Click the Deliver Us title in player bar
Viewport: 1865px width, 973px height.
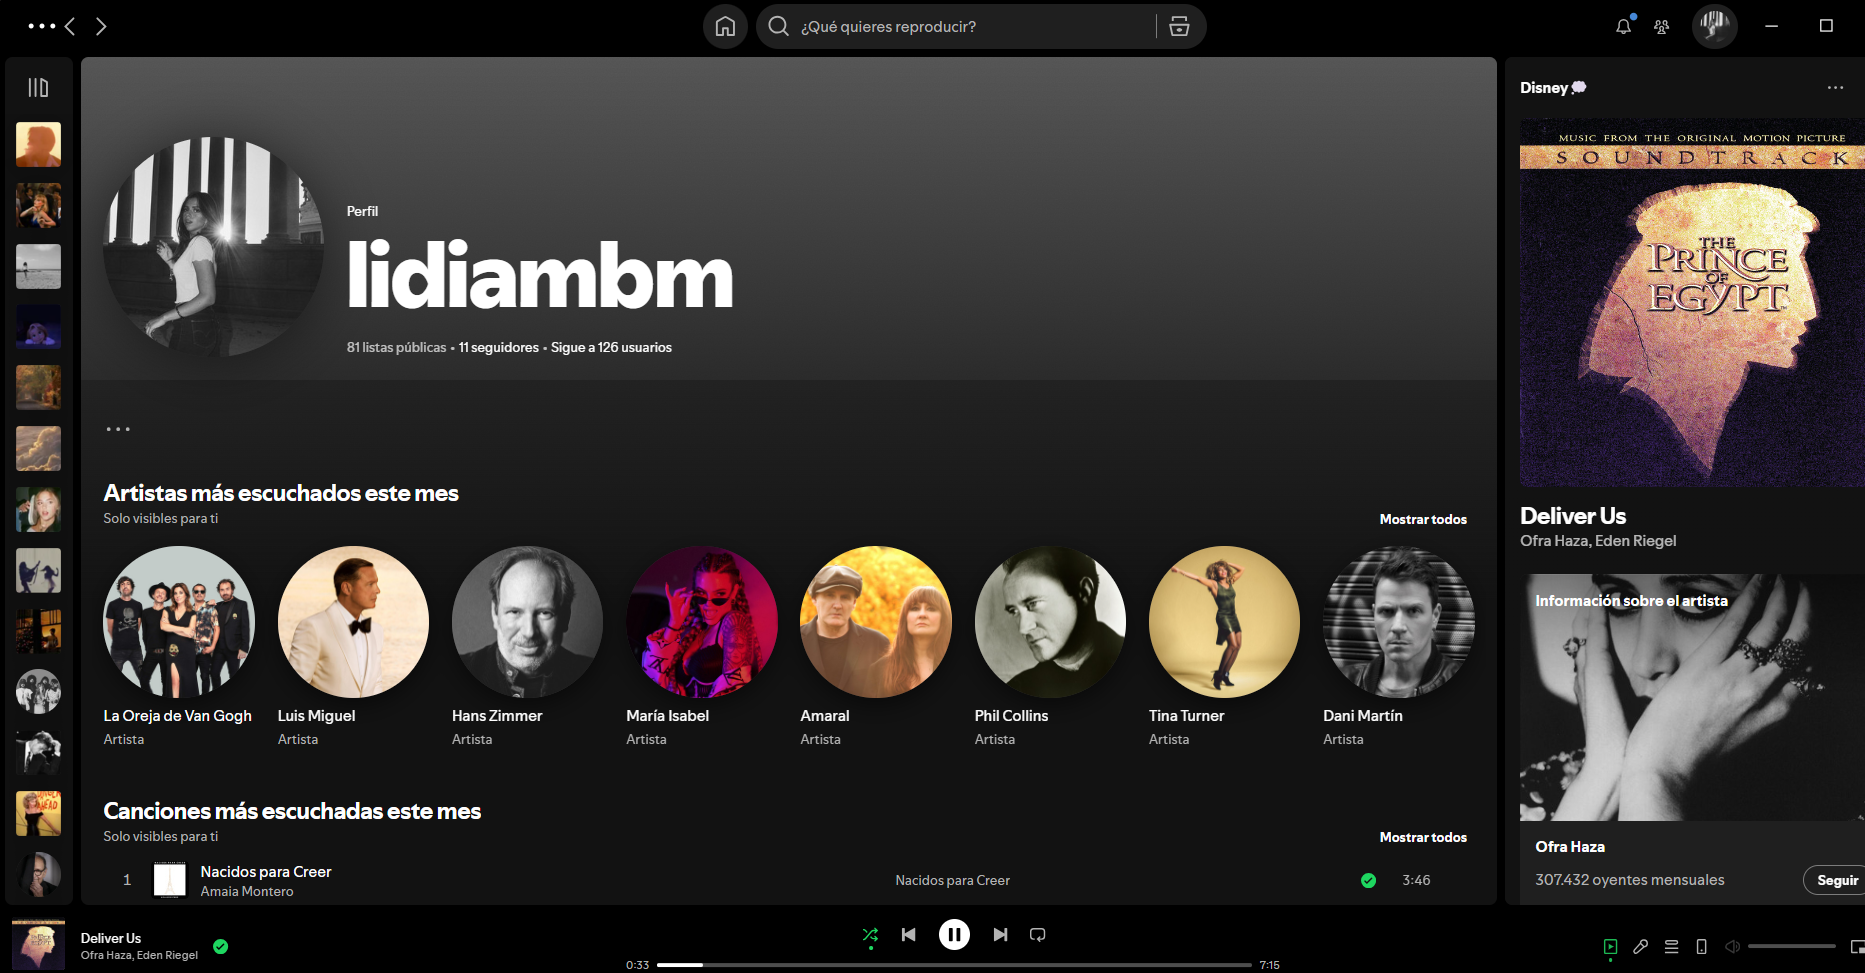tap(111, 938)
